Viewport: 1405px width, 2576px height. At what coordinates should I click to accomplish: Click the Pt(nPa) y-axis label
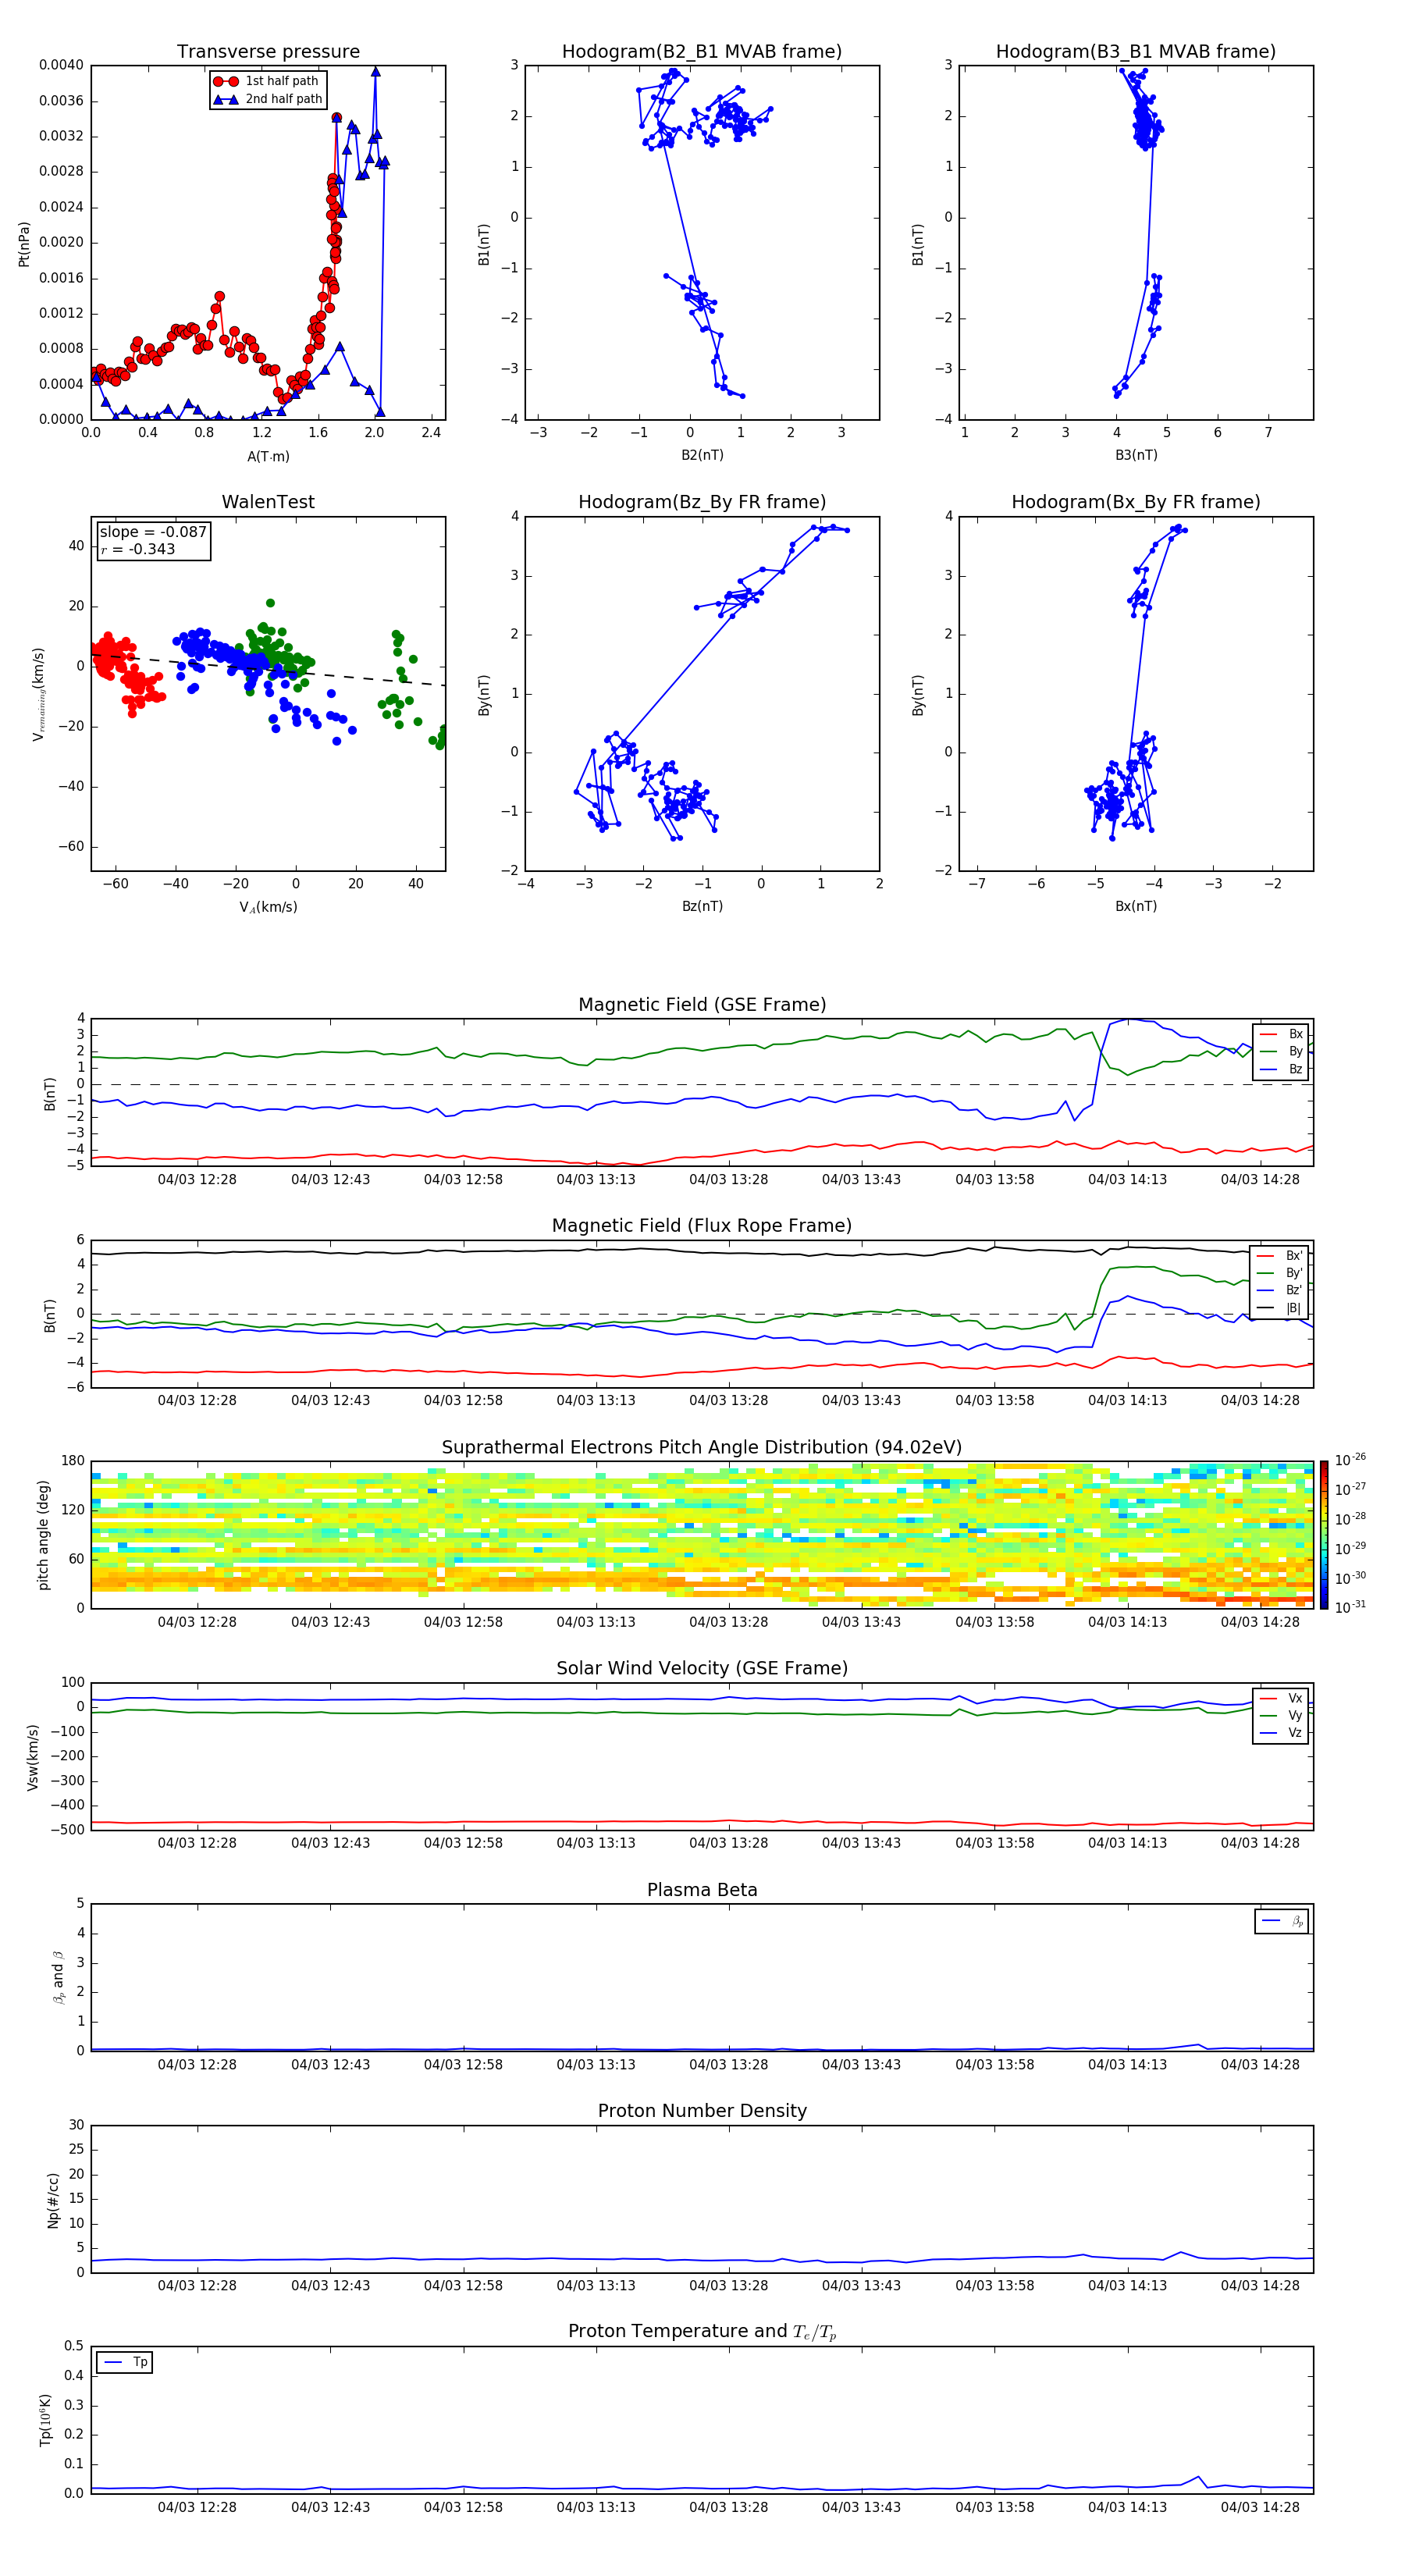24,244
